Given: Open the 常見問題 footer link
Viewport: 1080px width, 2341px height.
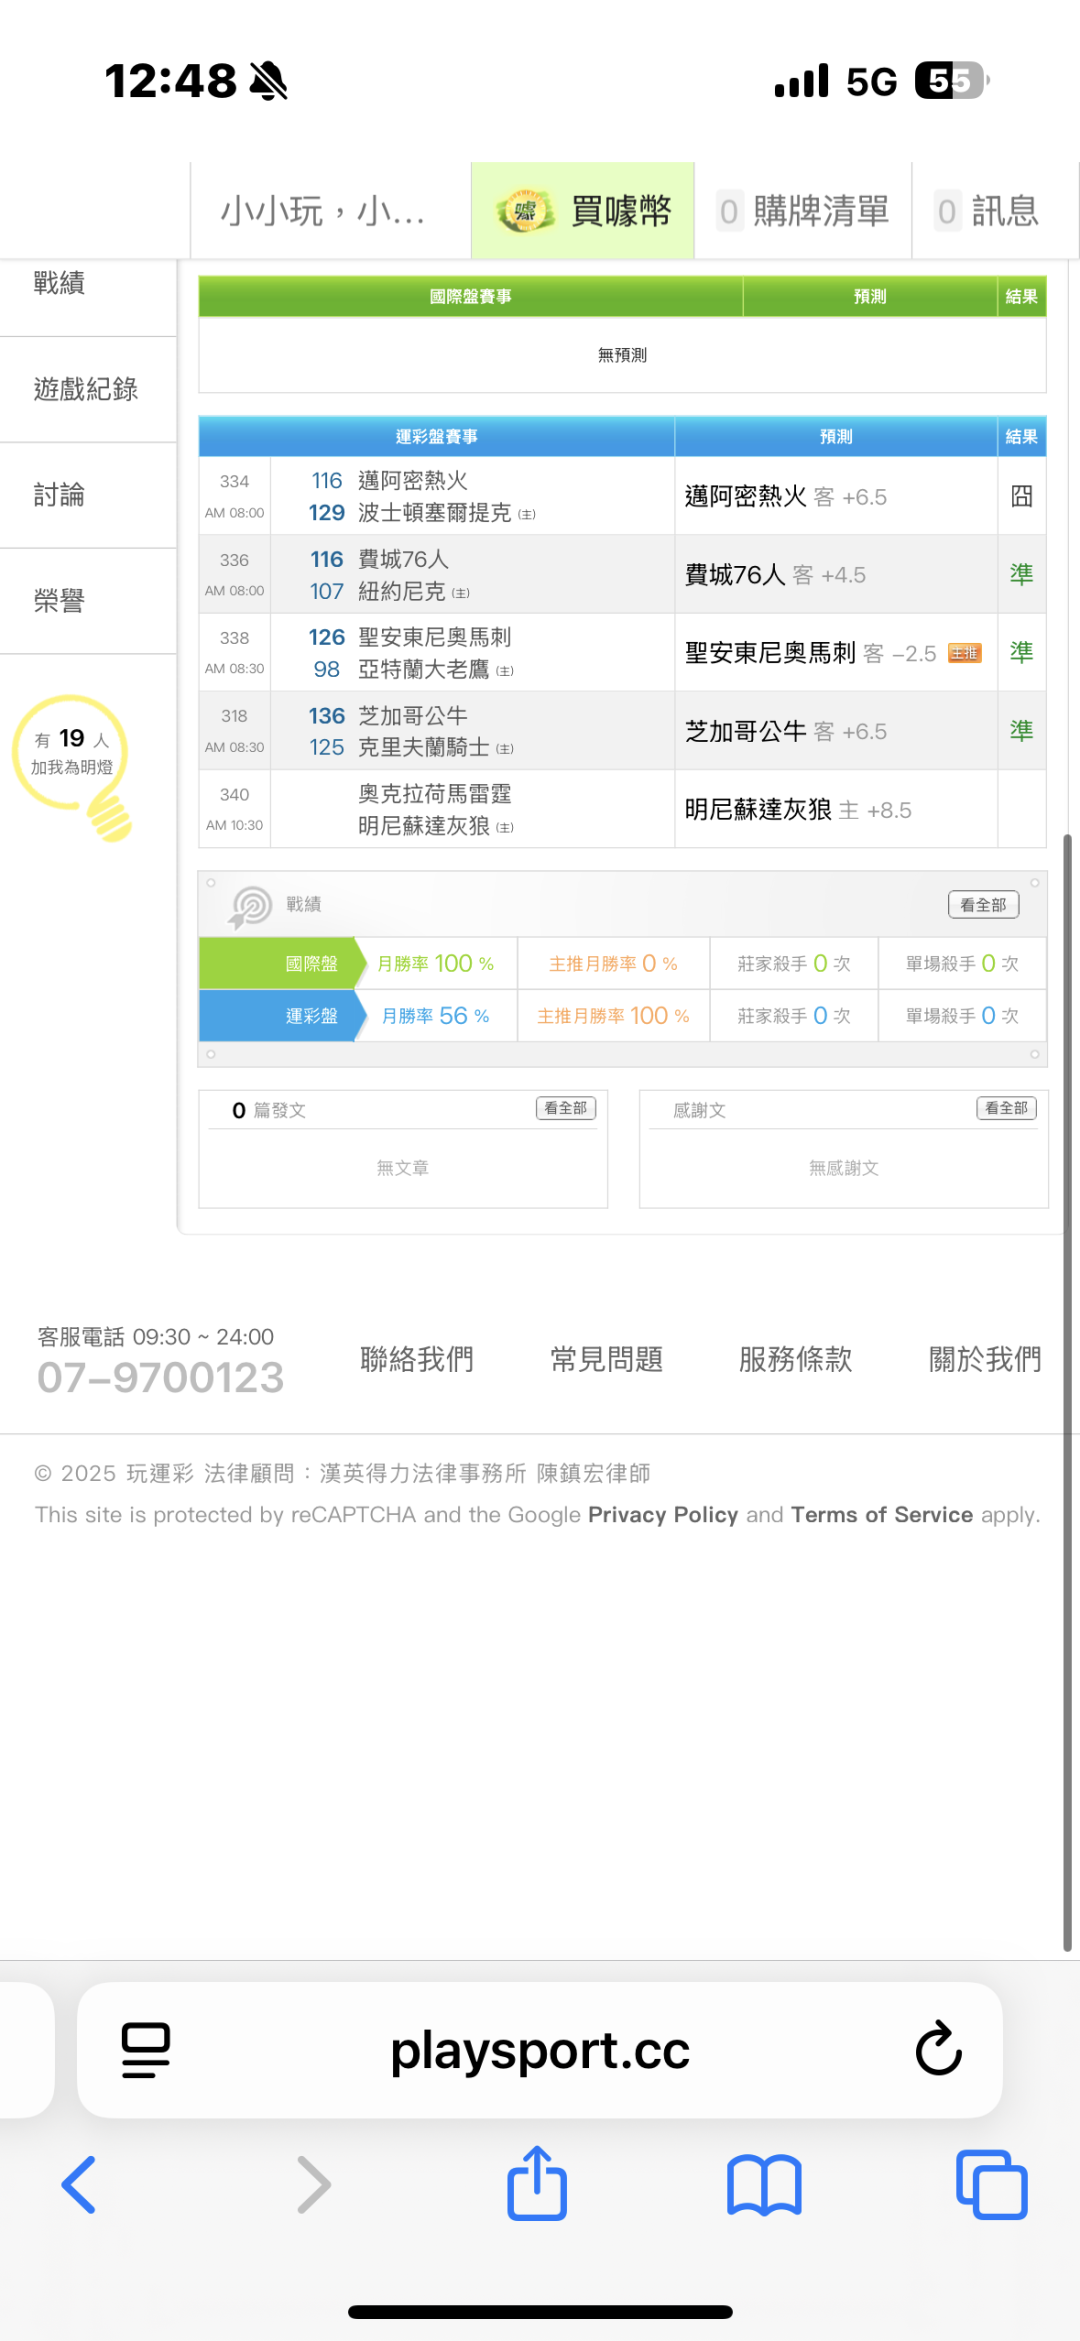Looking at the screenshot, I should click(607, 1359).
